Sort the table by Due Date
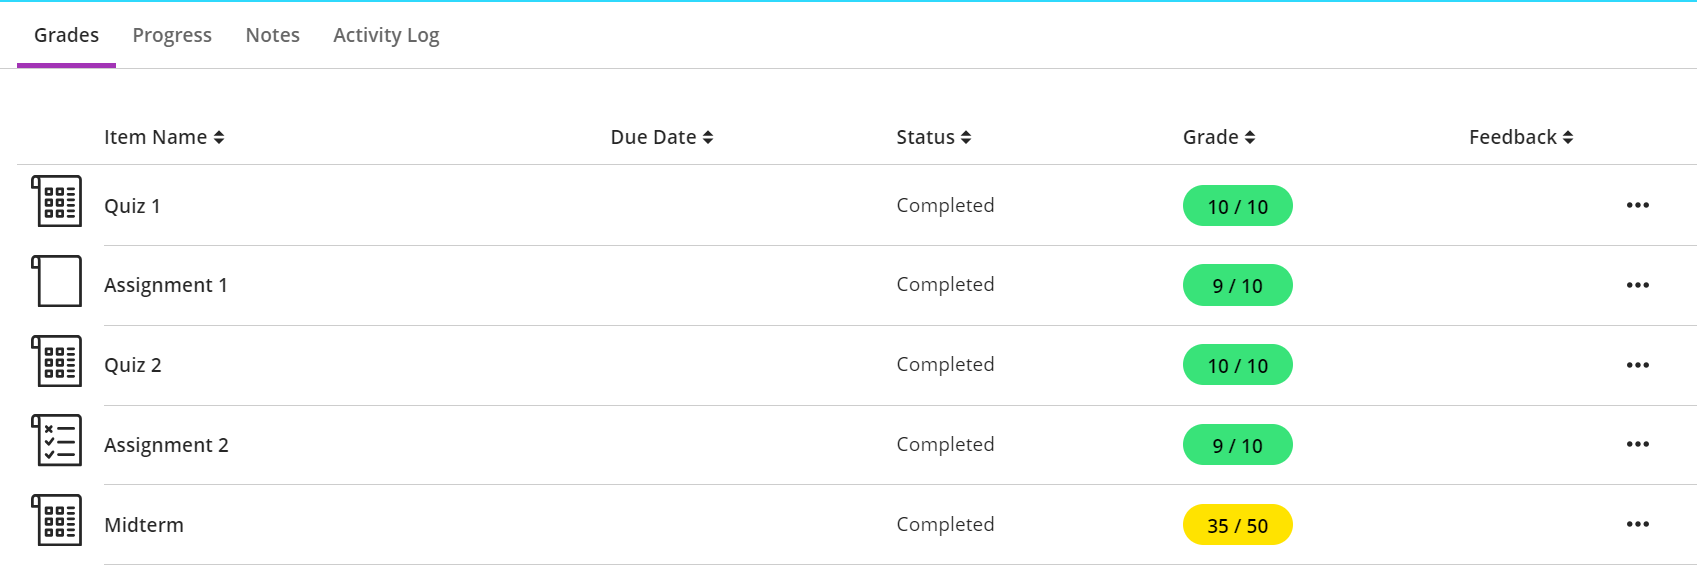1697x568 pixels. click(661, 137)
